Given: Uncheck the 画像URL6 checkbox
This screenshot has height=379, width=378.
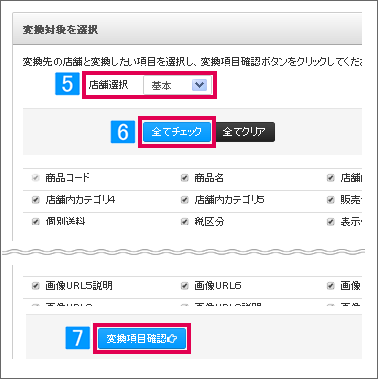Looking at the screenshot, I should (x=185, y=286).
